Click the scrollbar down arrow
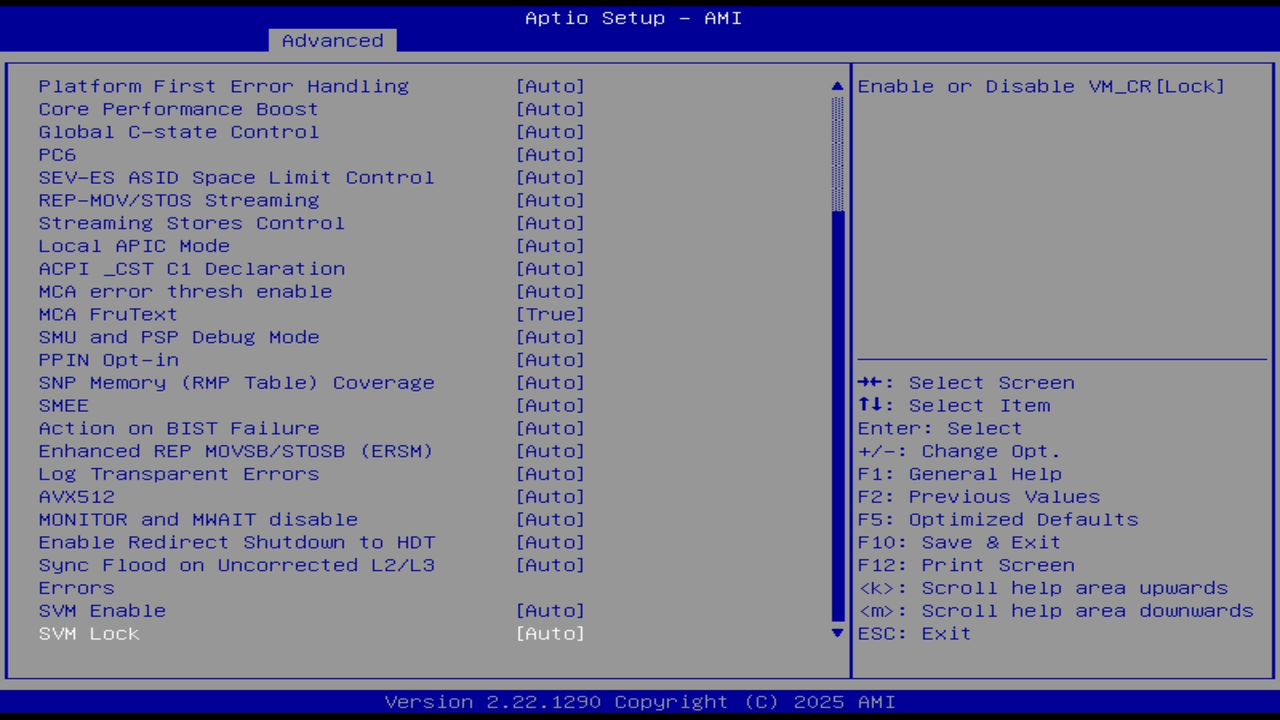 click(x=836, y=633)
